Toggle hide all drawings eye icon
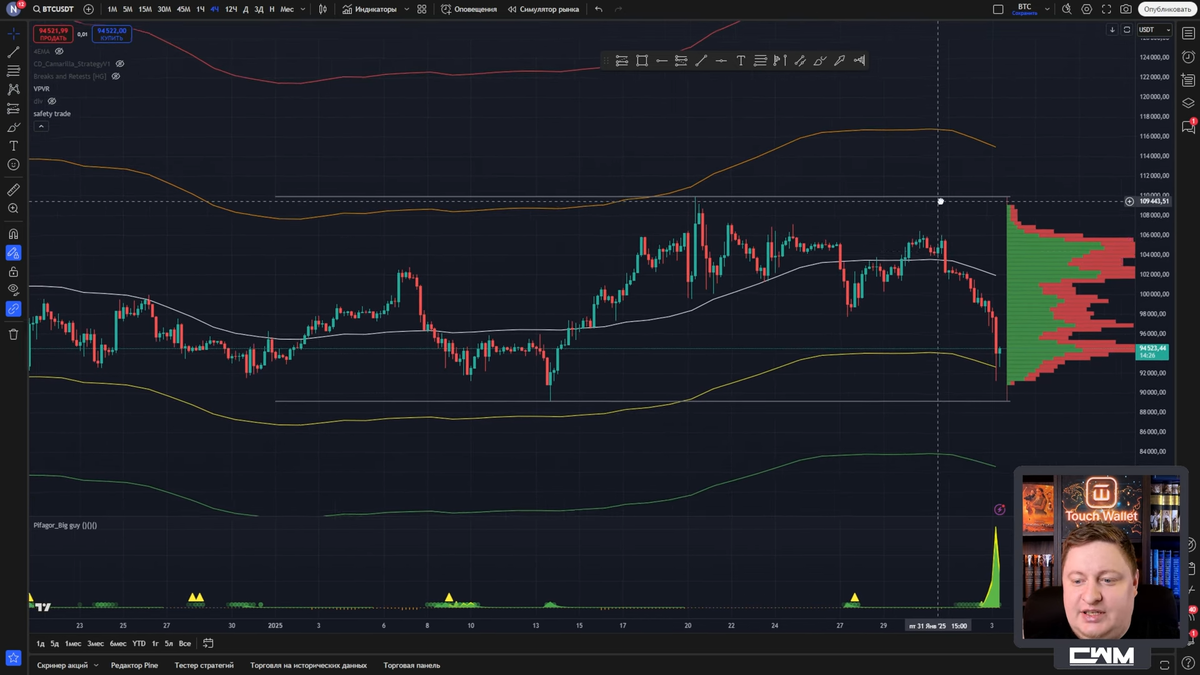 (x=14, y=290)
